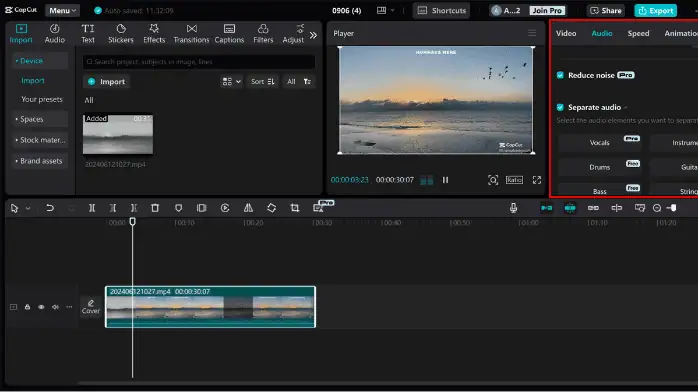Viewport: 698px width, 392px height.
Task: Toggle linkage icon in timeline toolbar
Action: 593,208
